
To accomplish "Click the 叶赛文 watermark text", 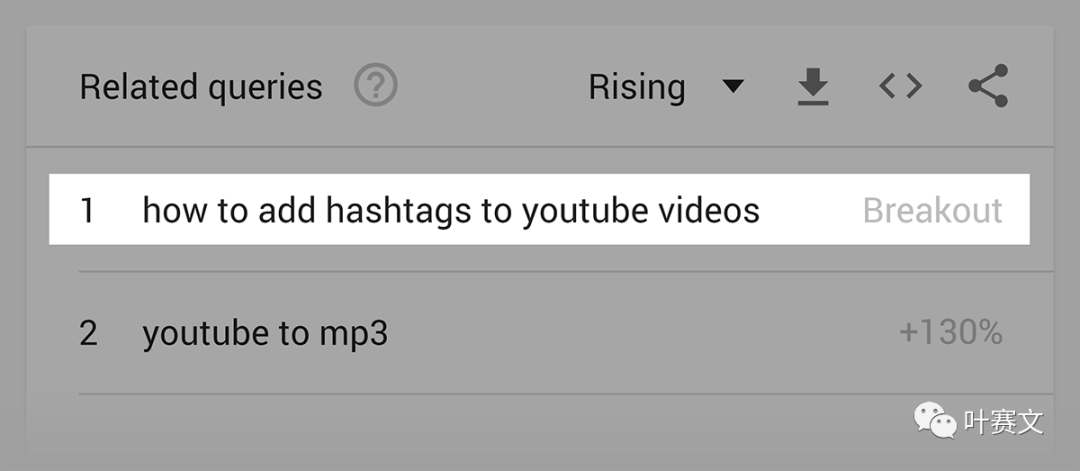I will click(x=1004, y=421).
